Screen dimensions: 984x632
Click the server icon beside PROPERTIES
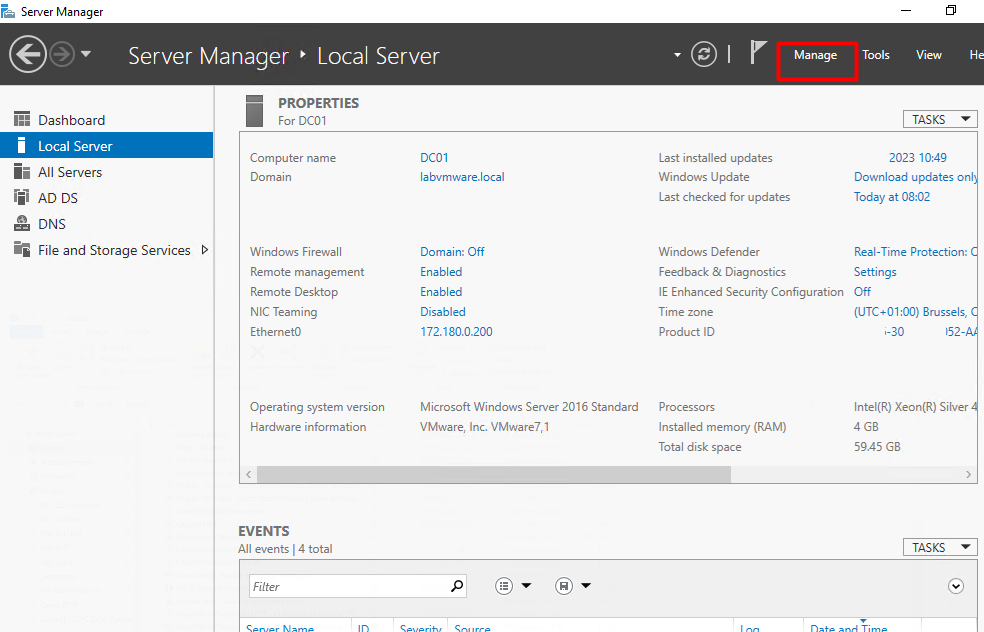[x=255, y=111]
